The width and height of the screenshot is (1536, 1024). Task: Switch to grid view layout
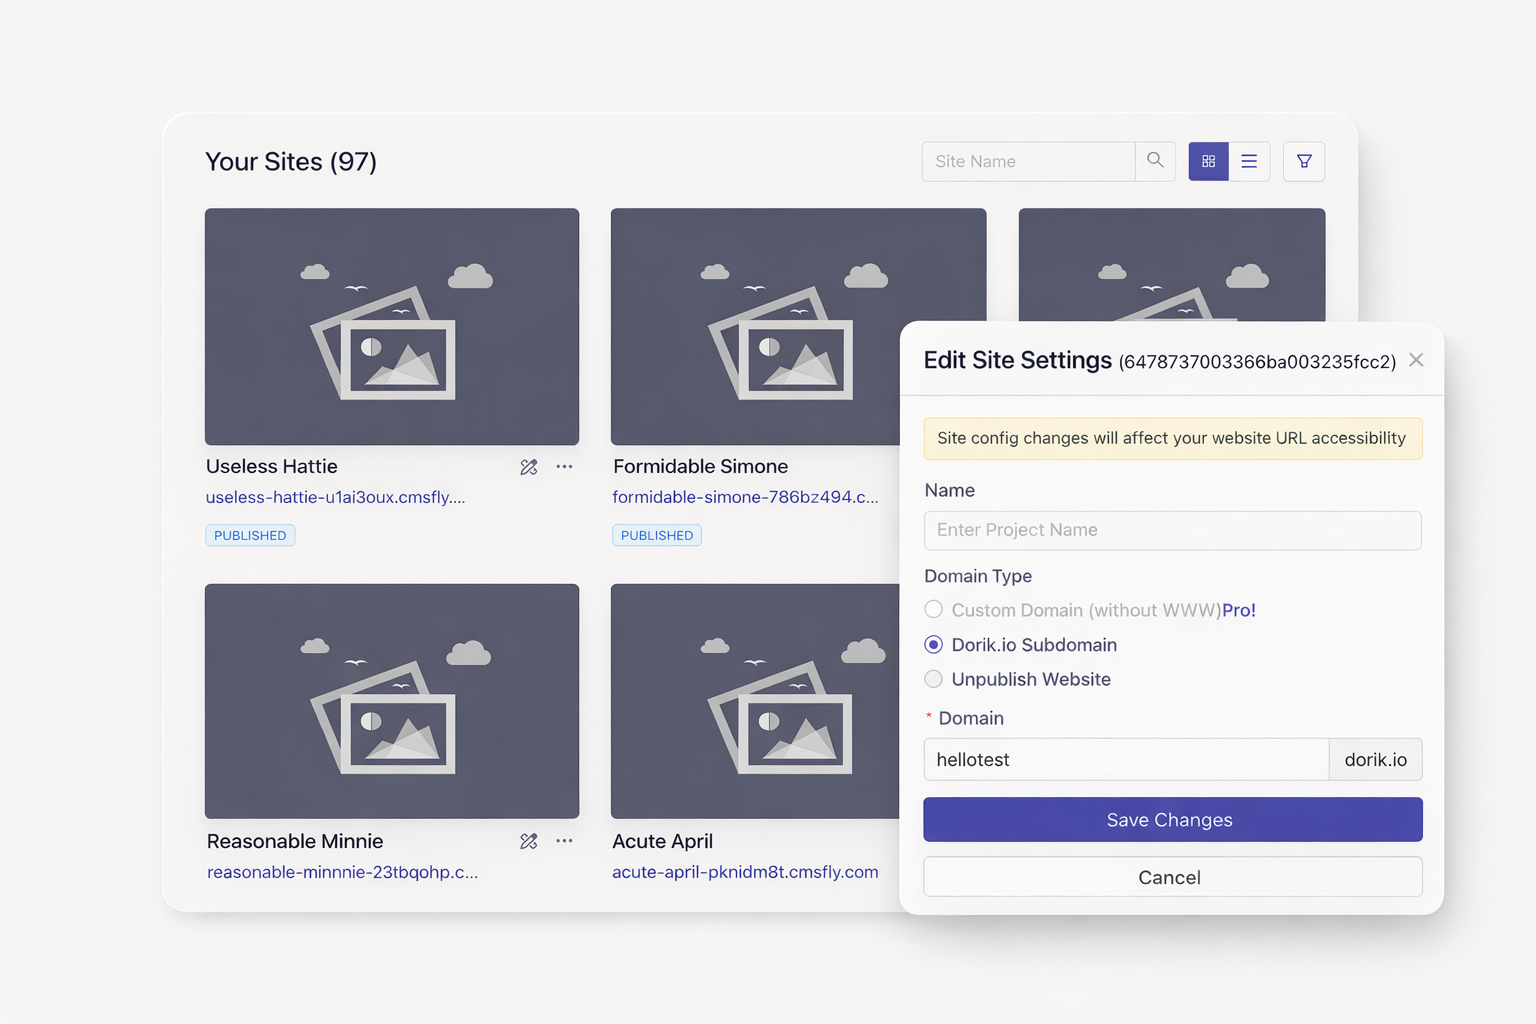(1208, 161)
